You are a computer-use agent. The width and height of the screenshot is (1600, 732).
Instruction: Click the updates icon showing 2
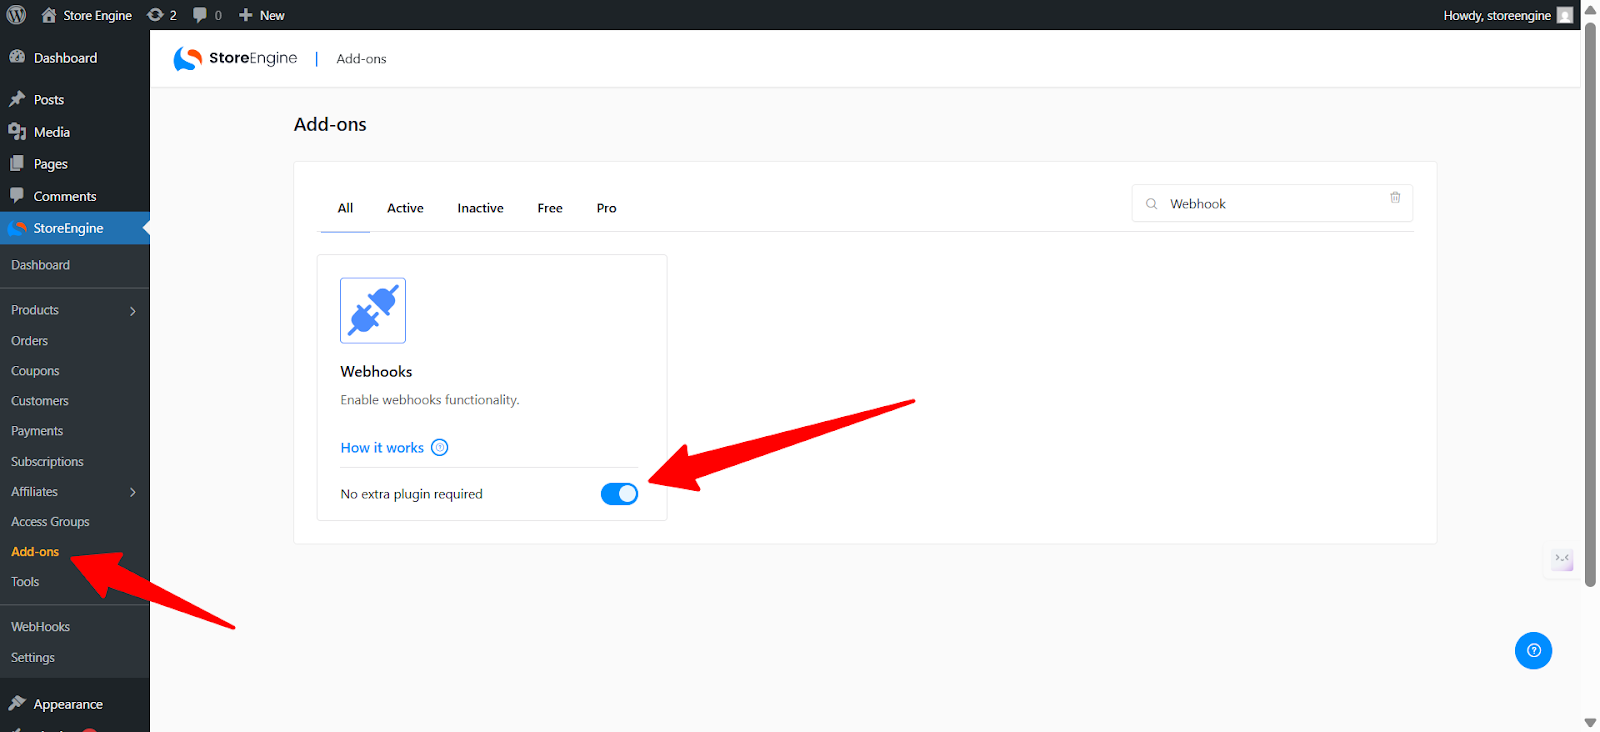162,15
